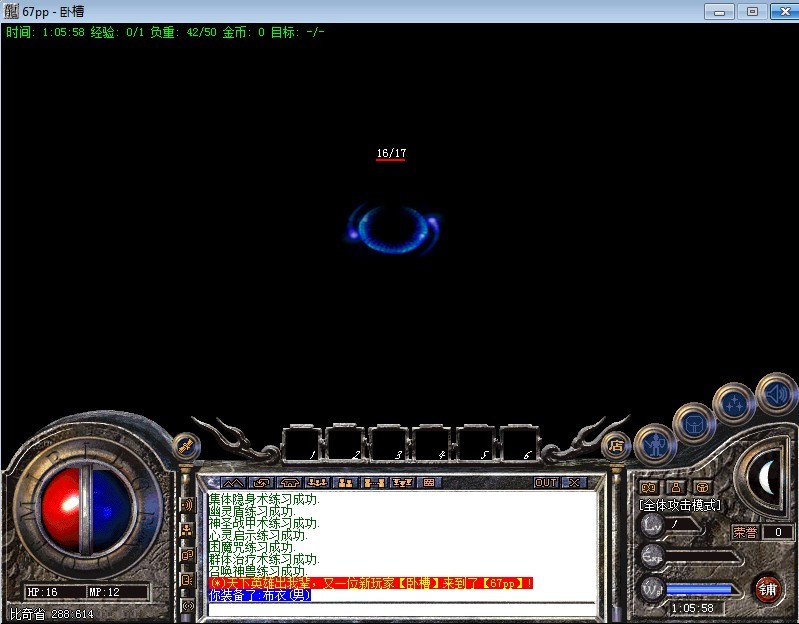799x624 pixels.
Task: Select quick item belt slot 6
Action: tap(518, 444)
